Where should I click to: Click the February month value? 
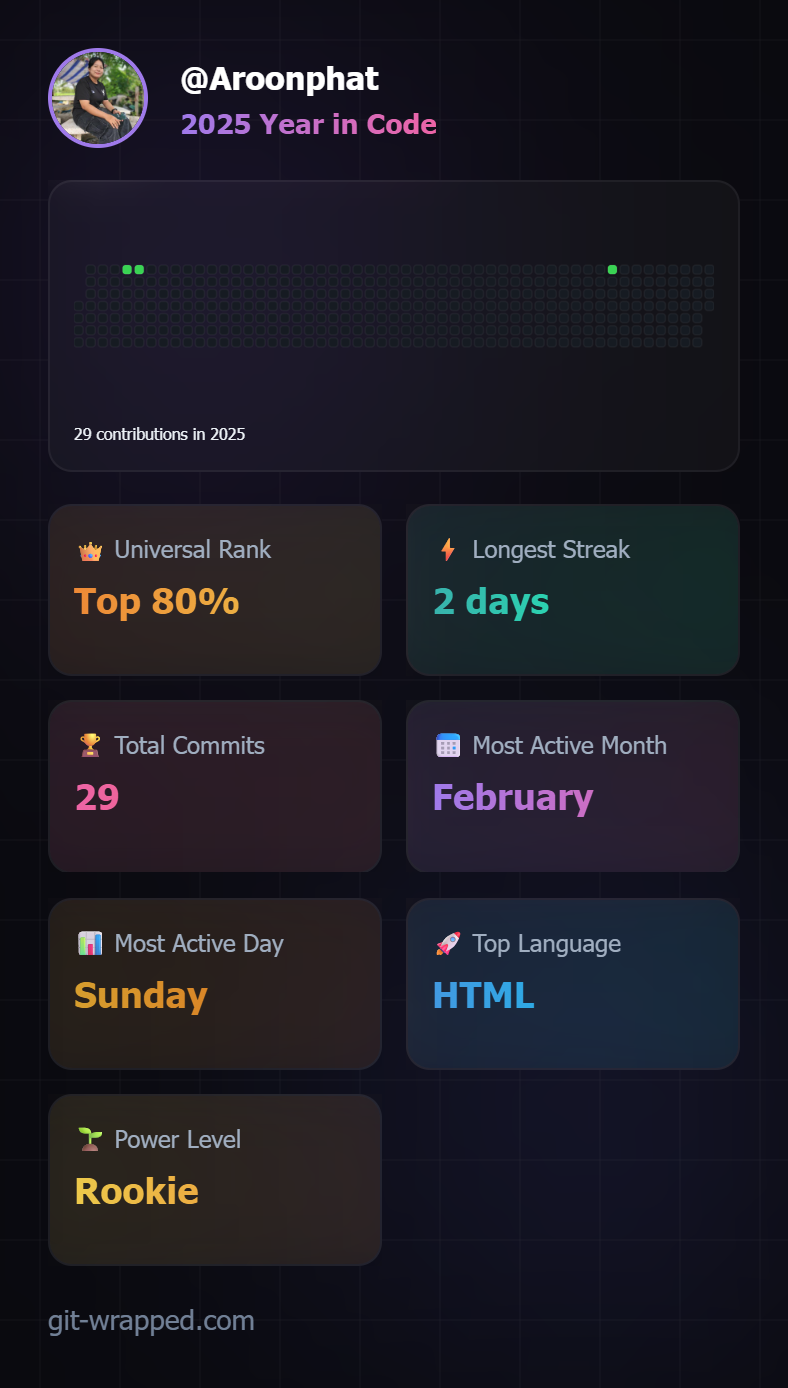click(x=513, y=798)
